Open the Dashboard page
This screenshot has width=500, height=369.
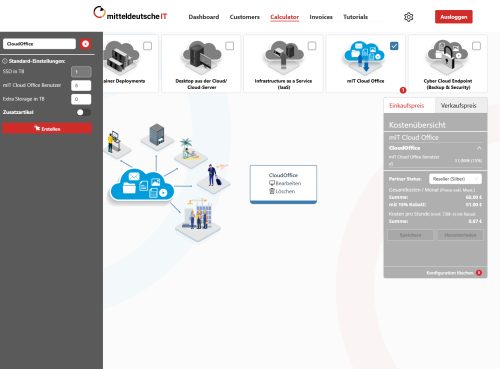click(x=204, y=17)
